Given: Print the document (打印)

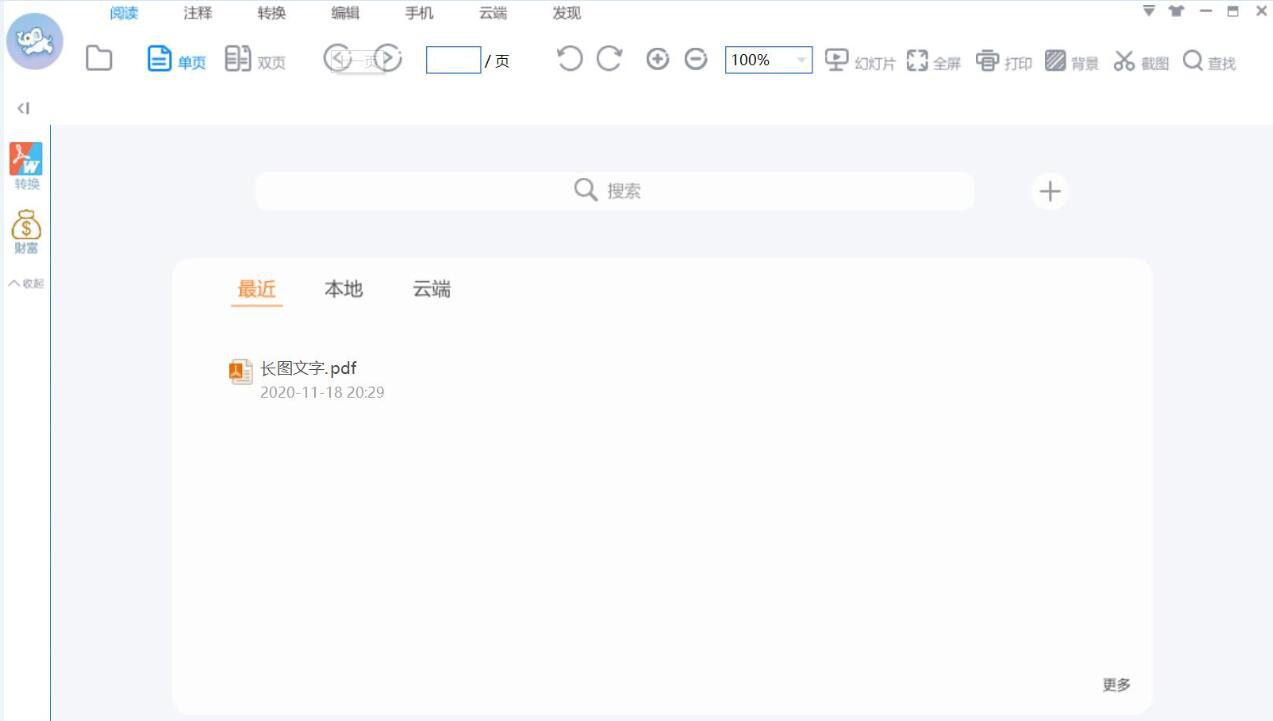Looking at the screenshot, I should click(1004, 61).
